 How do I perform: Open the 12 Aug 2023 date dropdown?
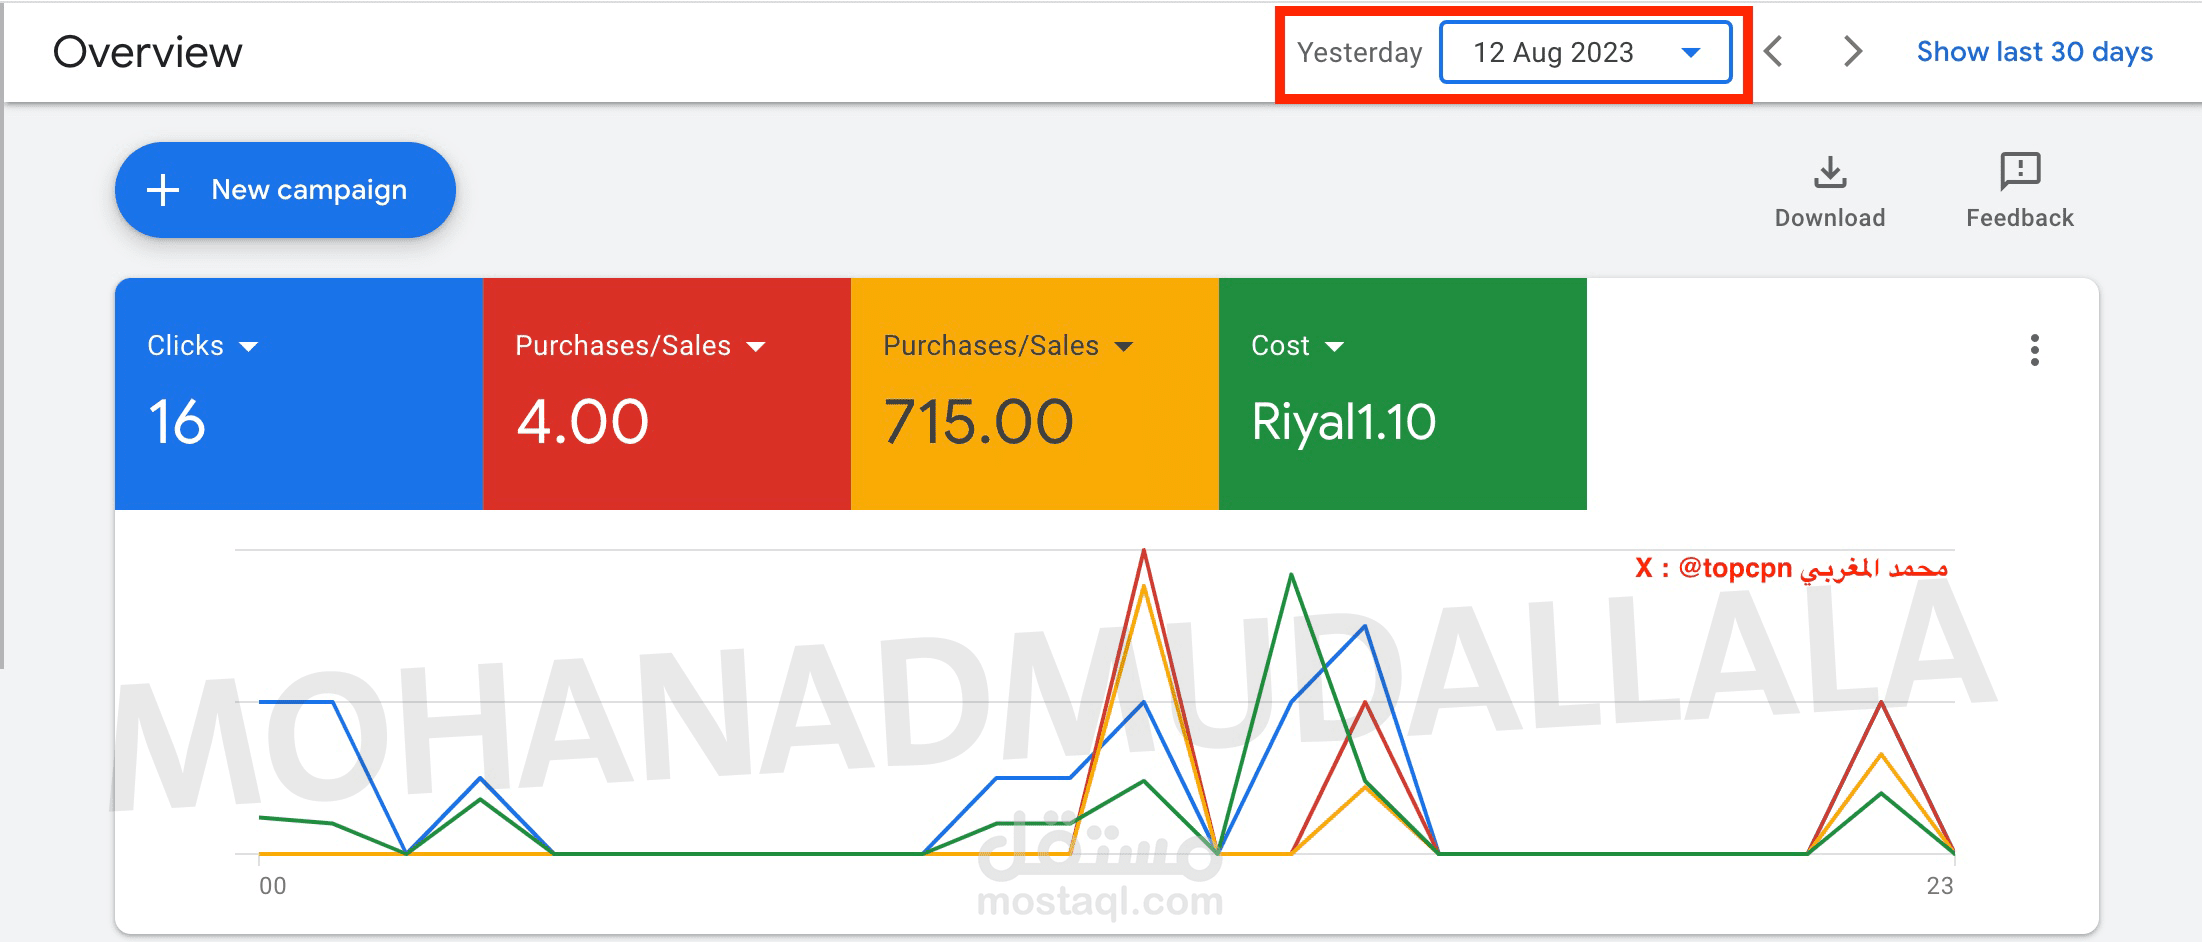click(1585, 52)
